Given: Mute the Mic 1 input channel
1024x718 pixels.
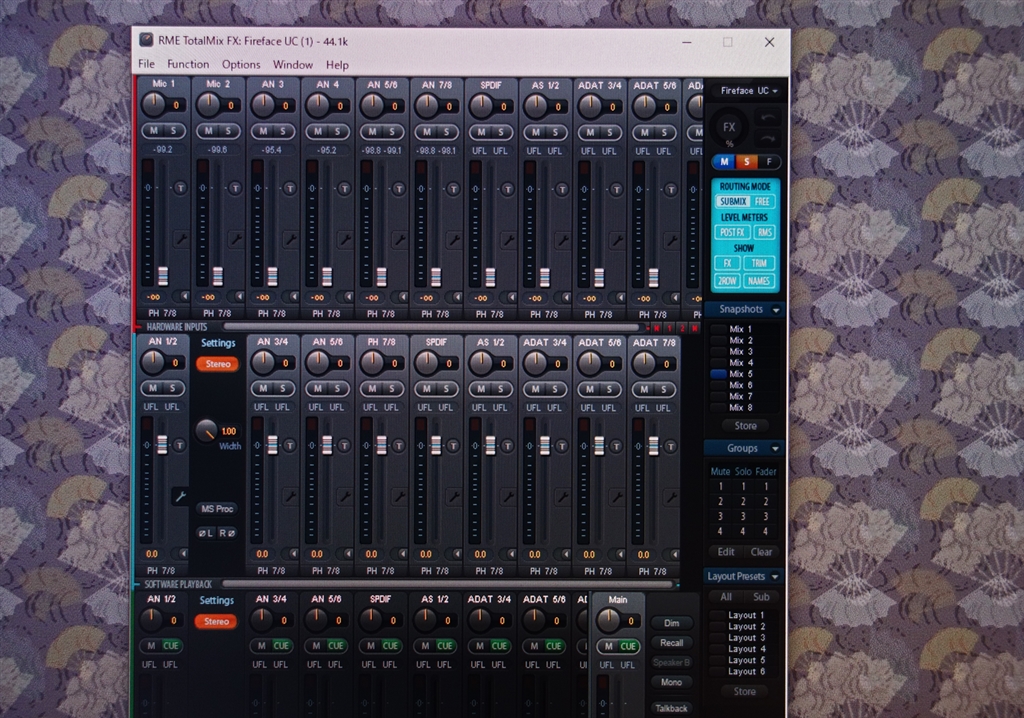Looking at the screenshot, I should [x=154, y=131].
